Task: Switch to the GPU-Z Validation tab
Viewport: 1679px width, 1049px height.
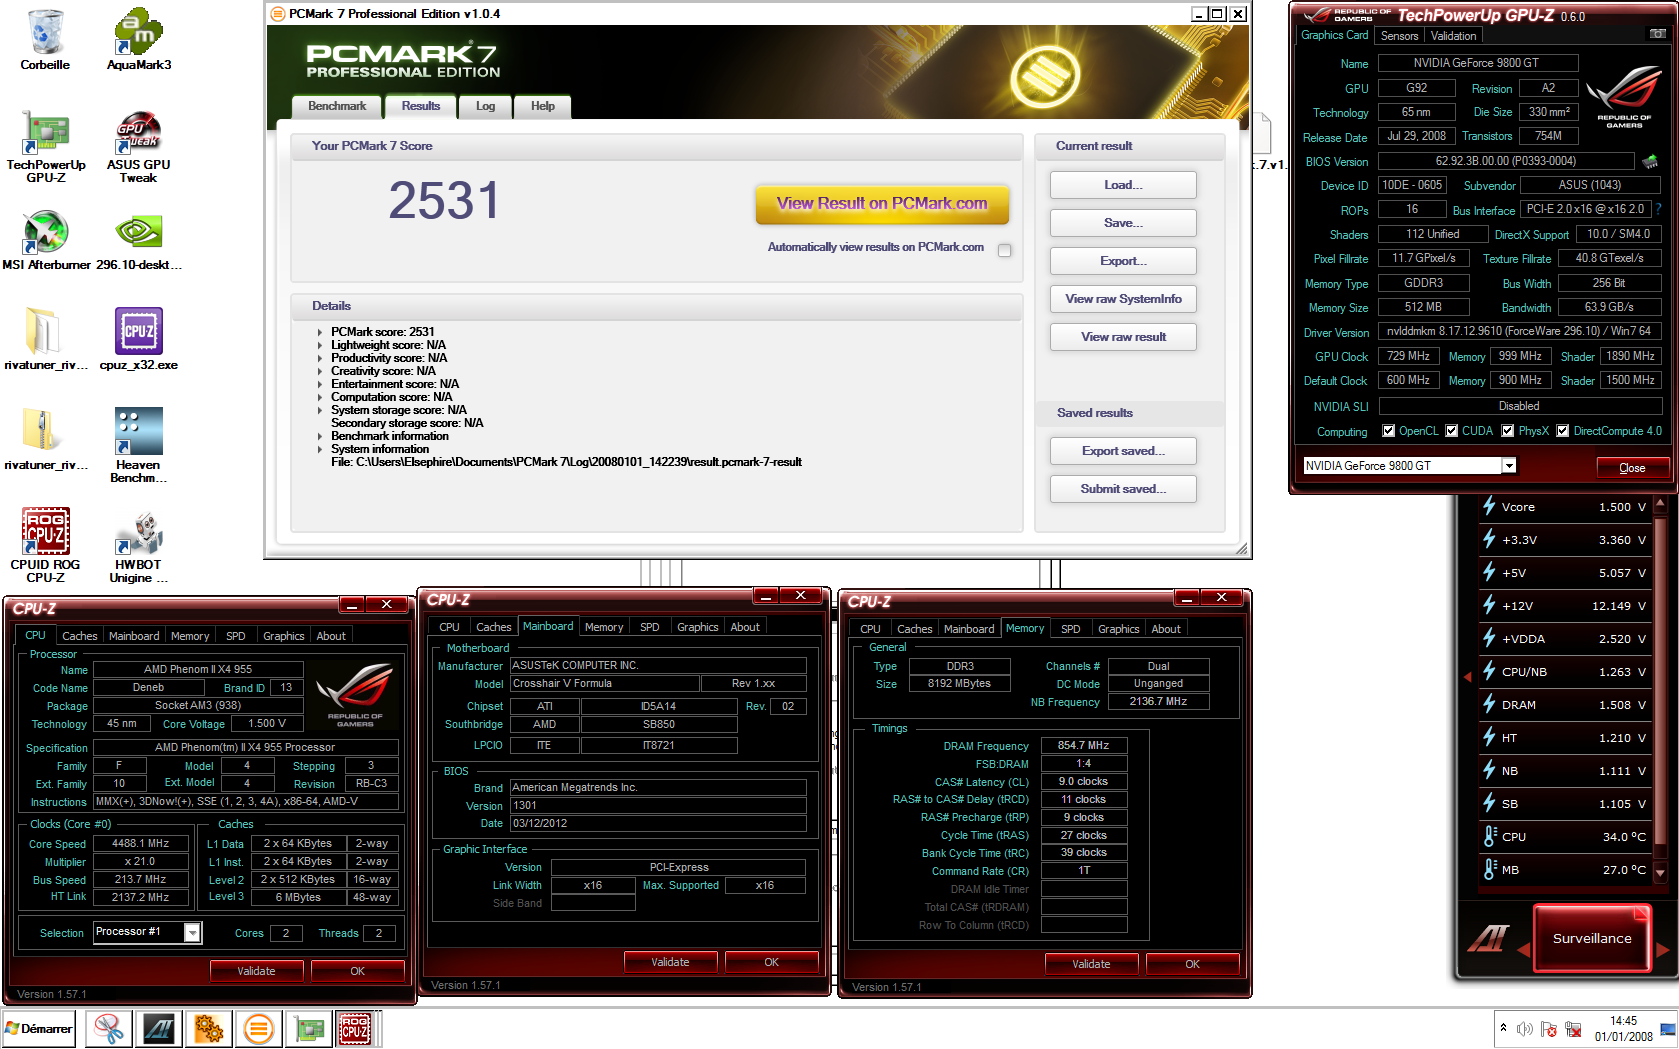Action: [x=1453, y=36]
